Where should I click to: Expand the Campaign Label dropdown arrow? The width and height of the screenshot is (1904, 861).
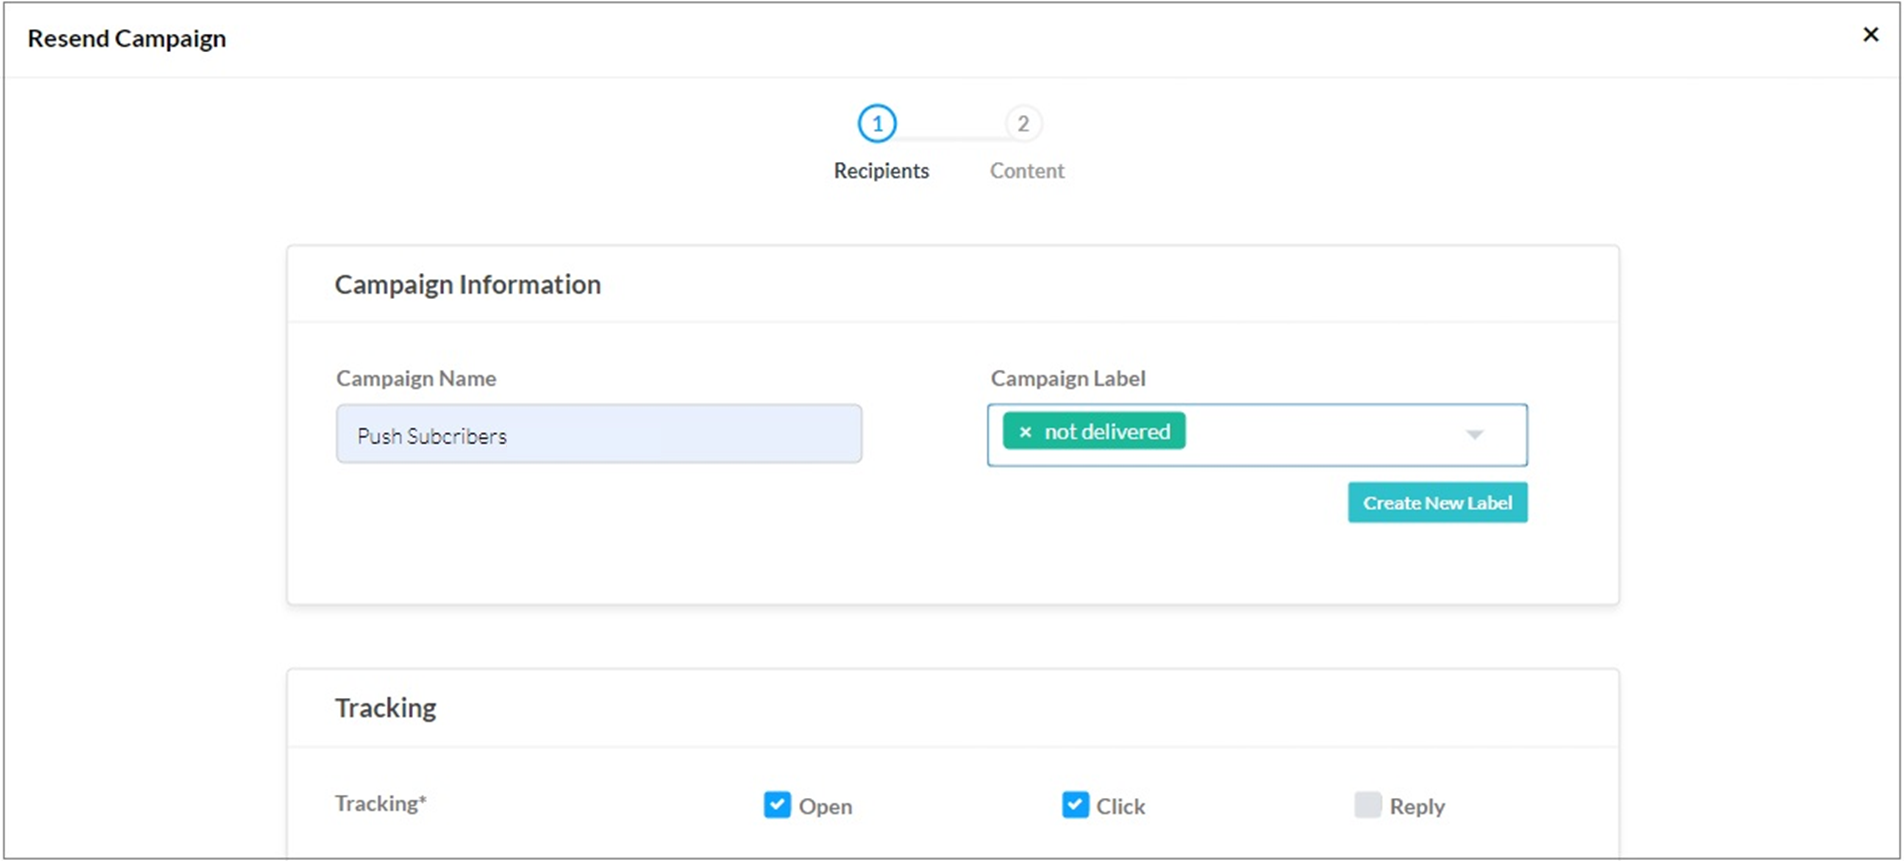(x=1474, y=435)
